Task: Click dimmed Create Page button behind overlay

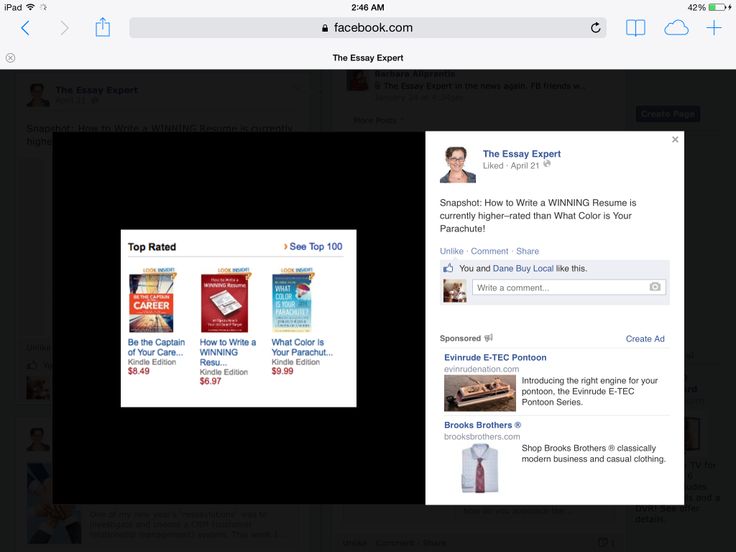Action: click(668, 114)
